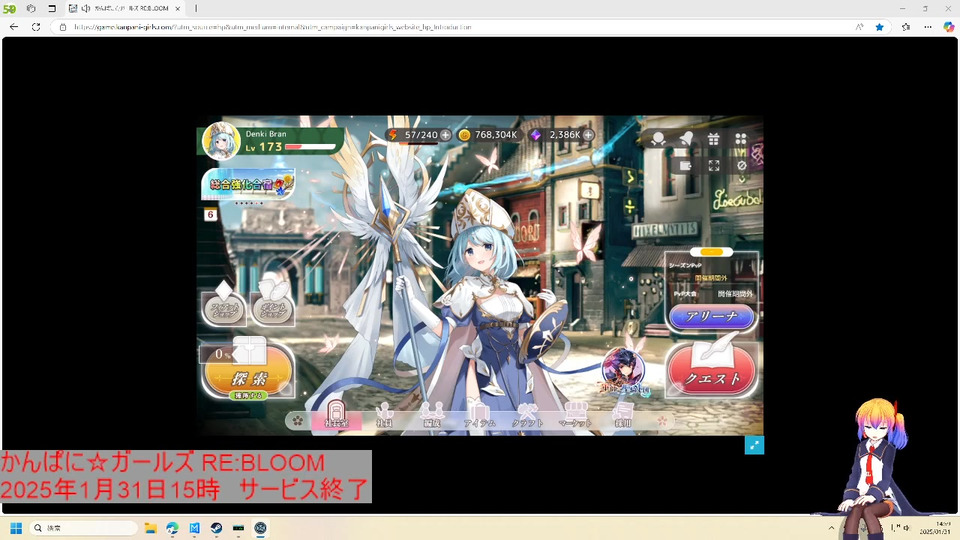Open the Copilot icon in browser toolbar
Image resolution: width=960 pixels, height=540 pixels.
tap(948, 27)
